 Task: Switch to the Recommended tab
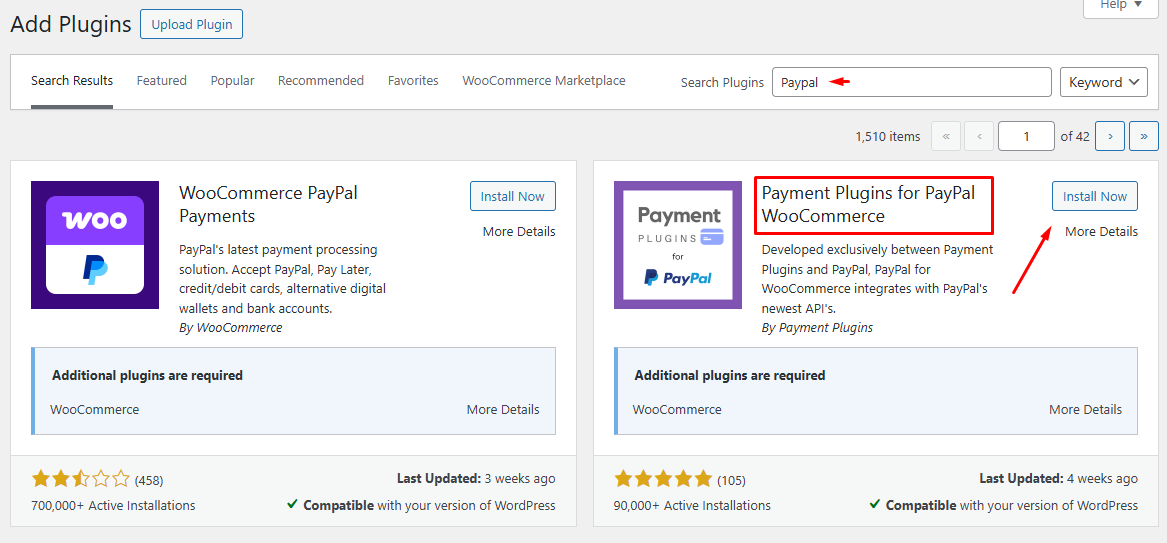(321, 80)
